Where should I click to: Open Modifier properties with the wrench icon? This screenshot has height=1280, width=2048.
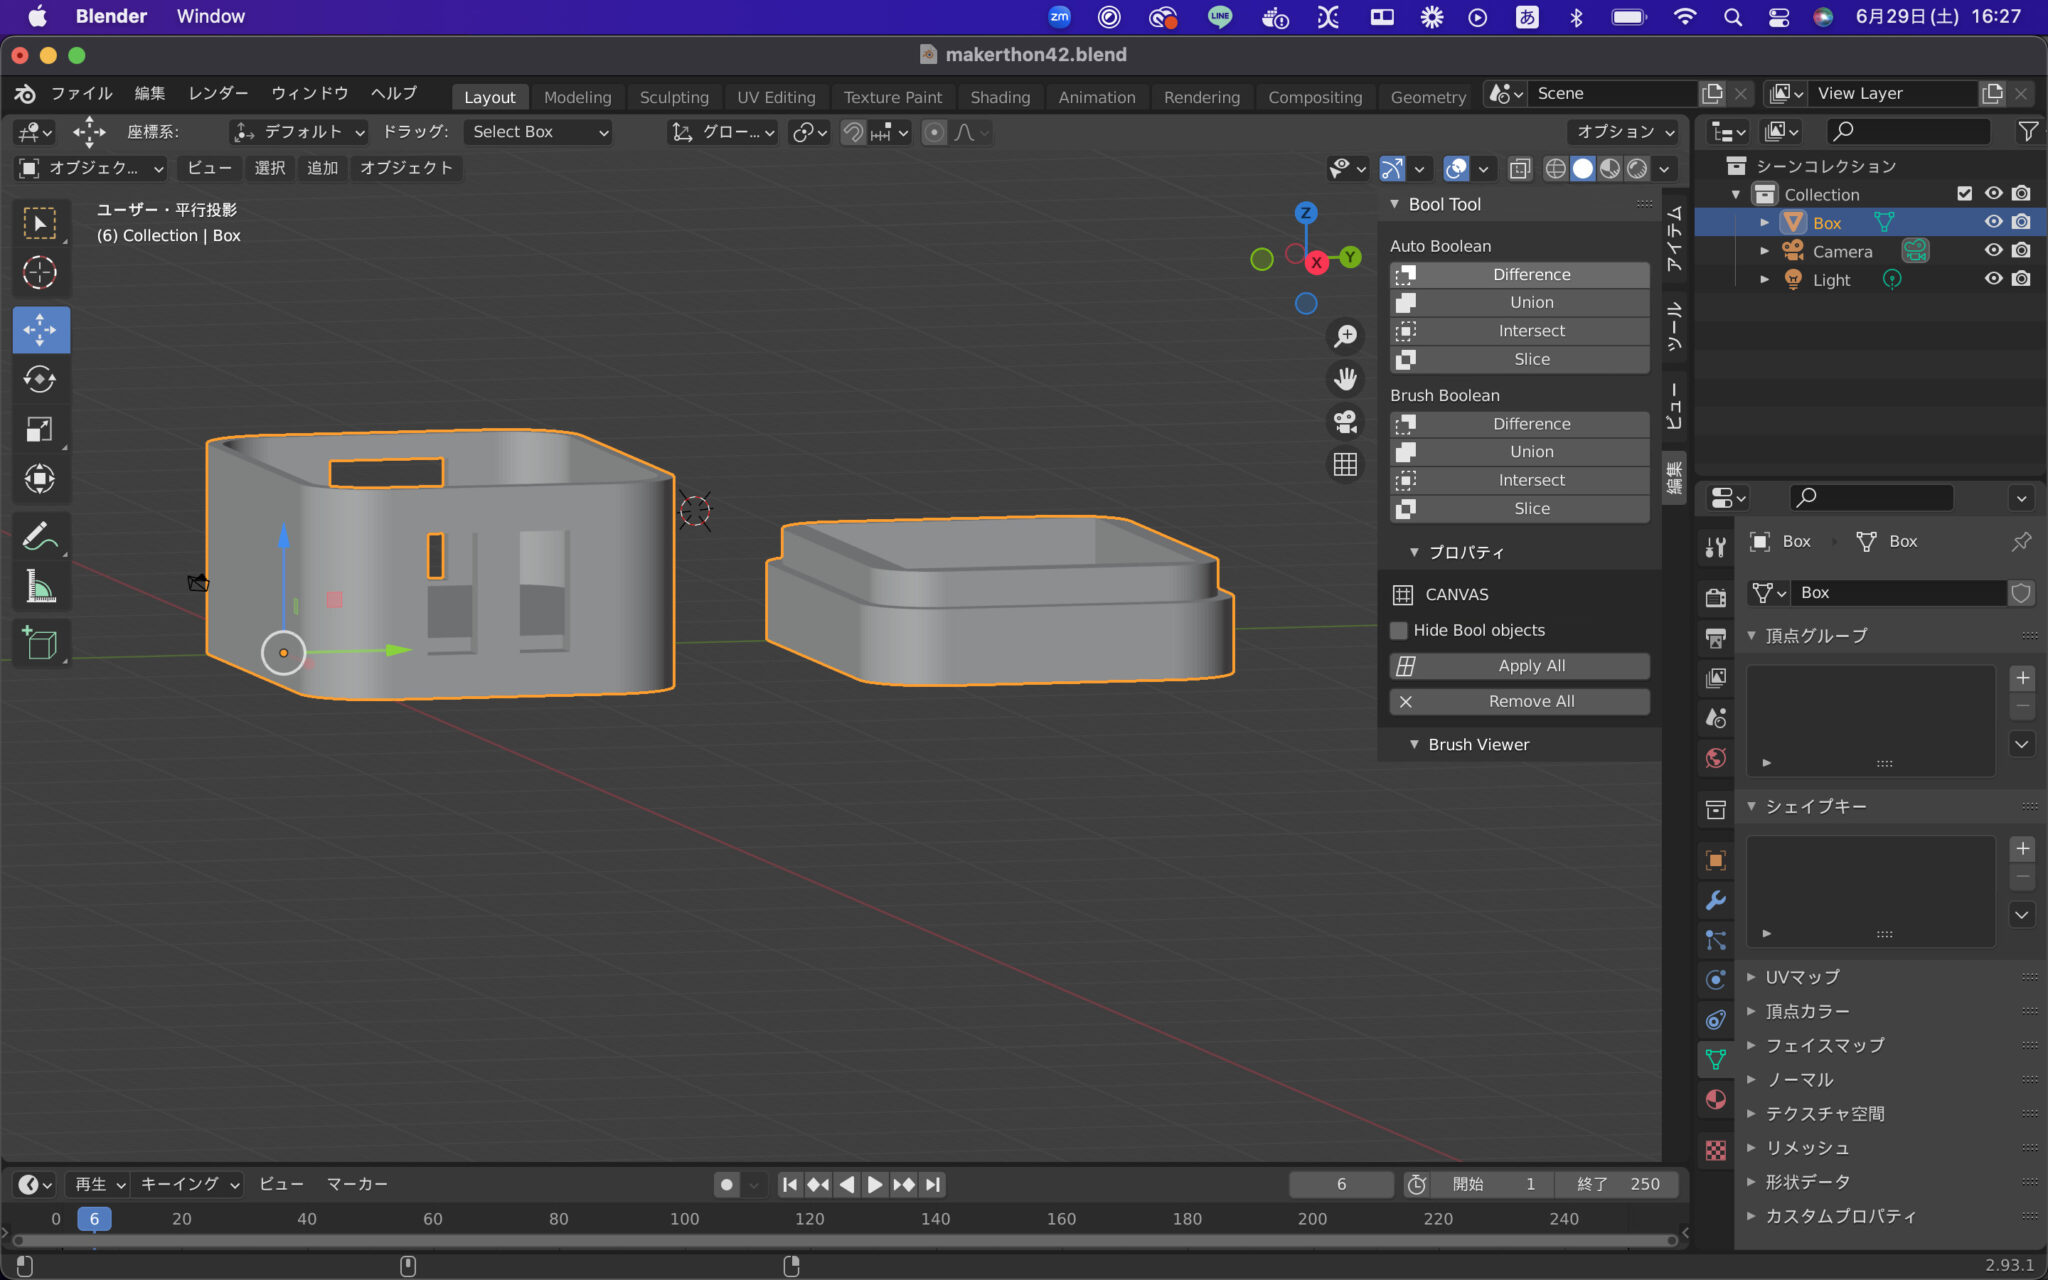click(x=1716, y=901)
